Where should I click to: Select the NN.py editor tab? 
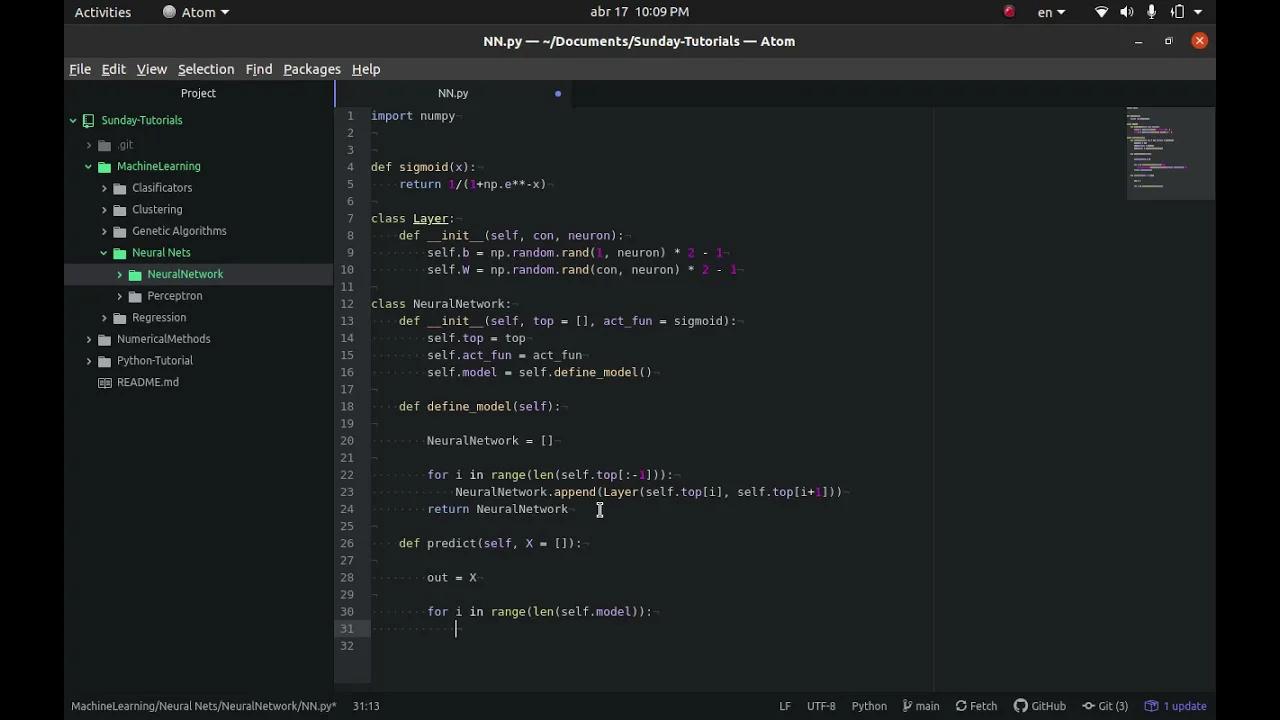(x=453, y=93)
